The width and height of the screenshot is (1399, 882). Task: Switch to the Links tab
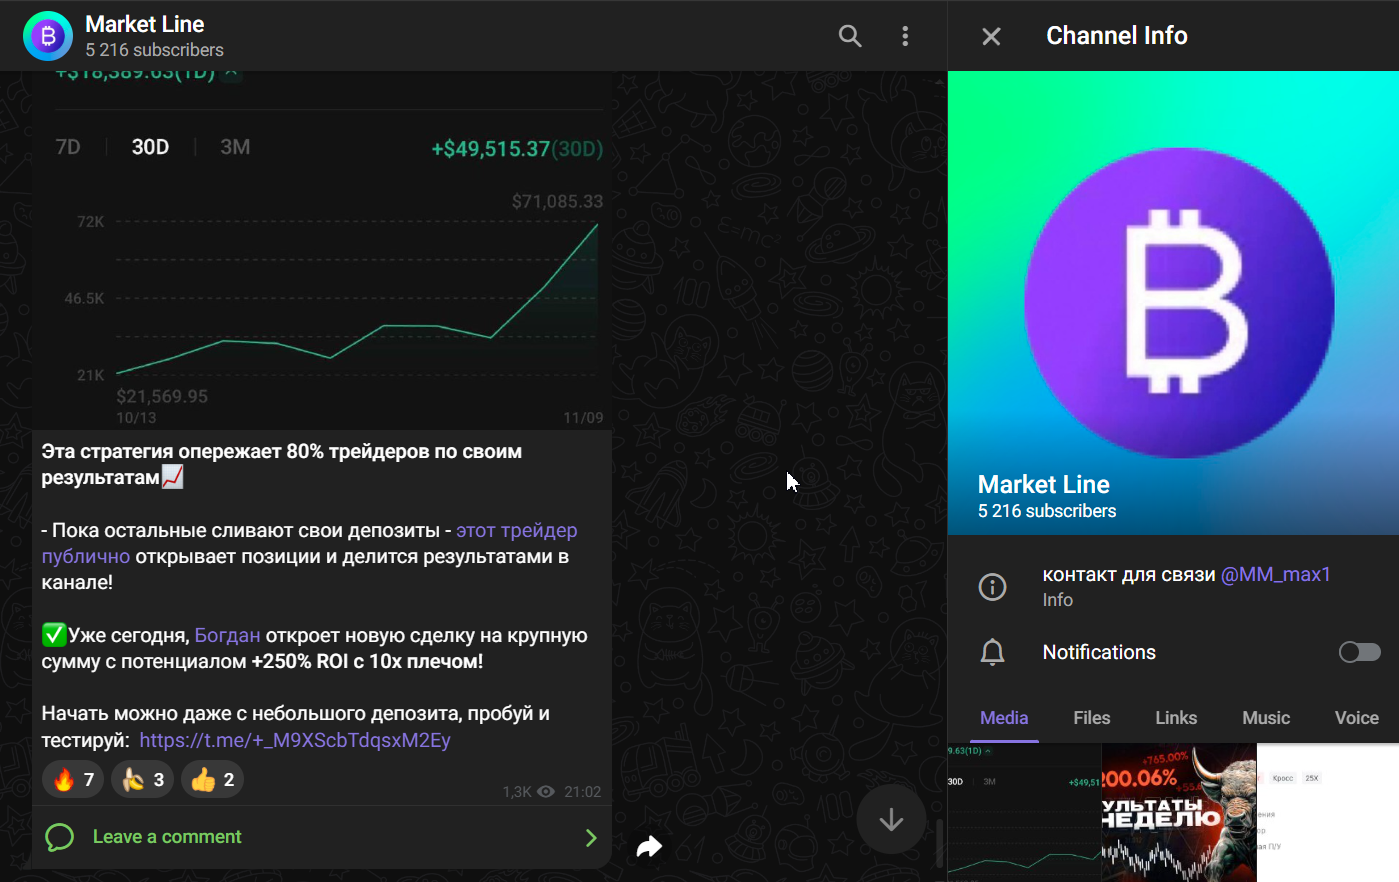coord(1175,718)
